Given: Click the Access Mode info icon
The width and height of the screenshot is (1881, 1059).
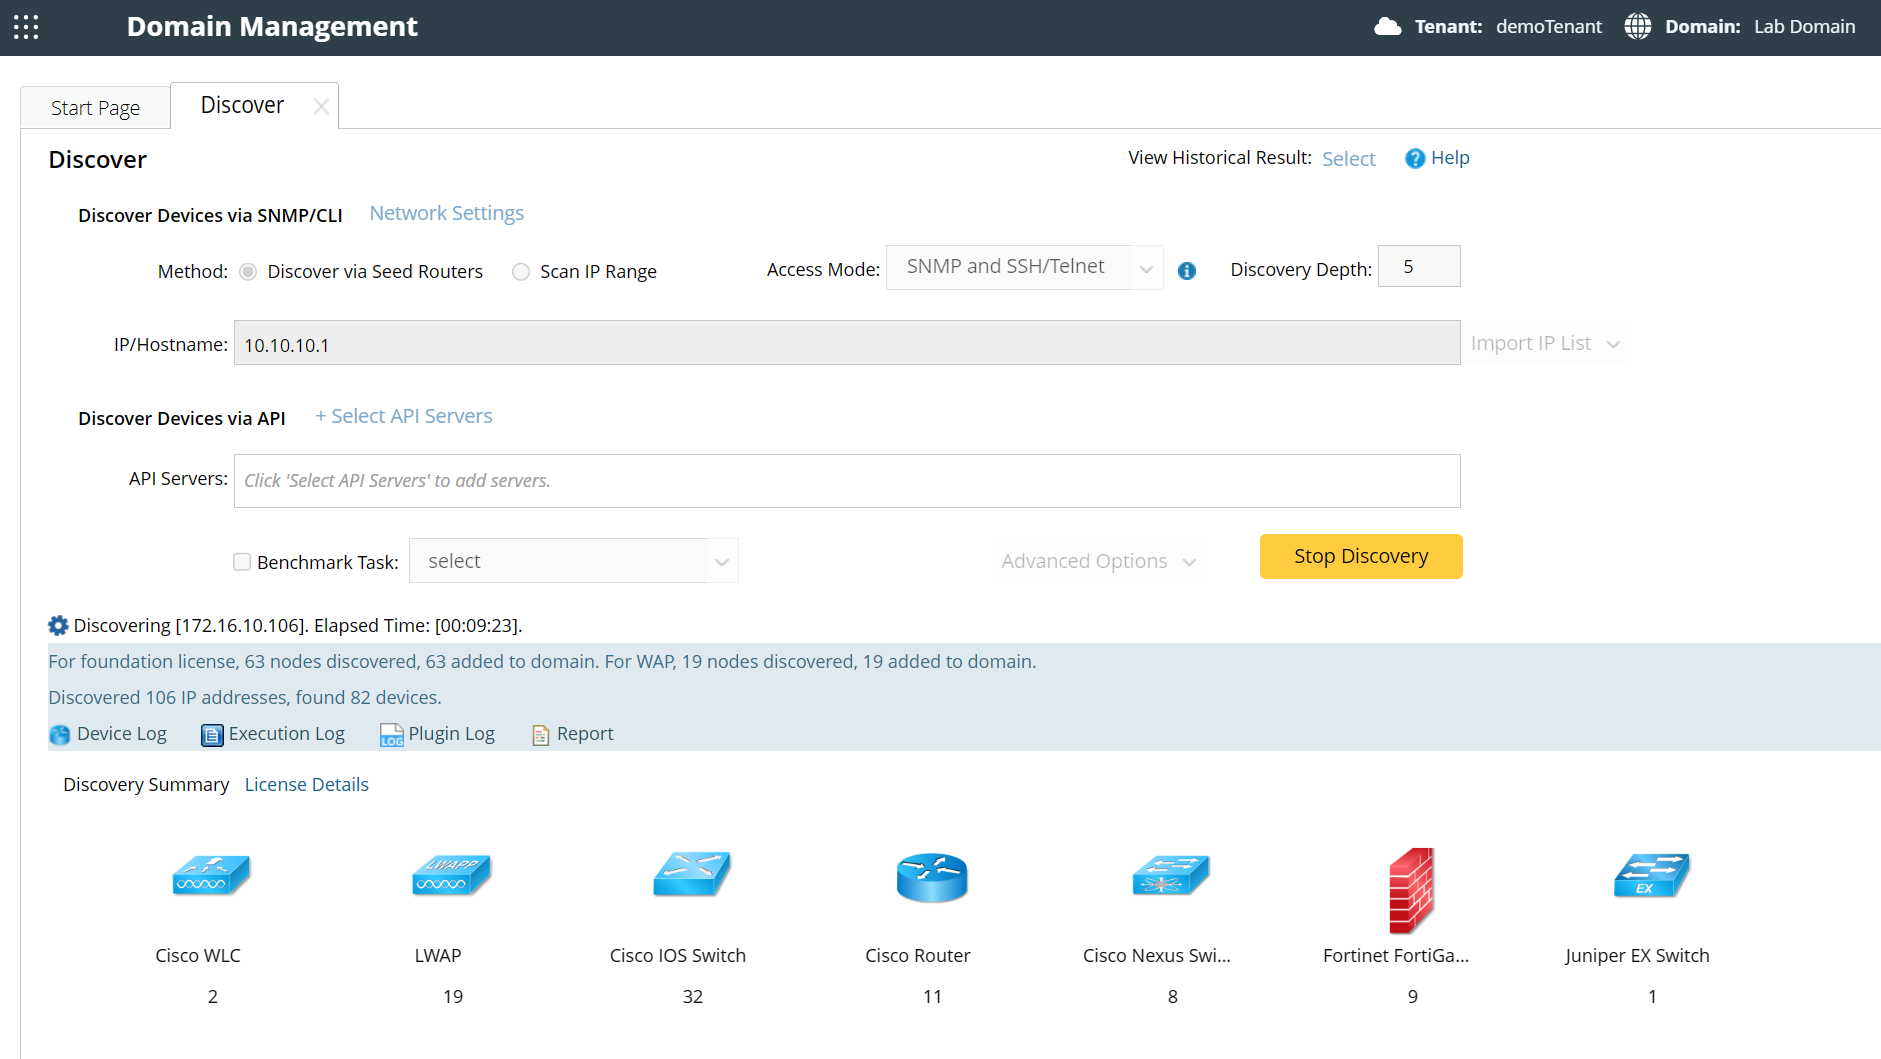Looking at the screenshot, I should (x=1187, y=271).
